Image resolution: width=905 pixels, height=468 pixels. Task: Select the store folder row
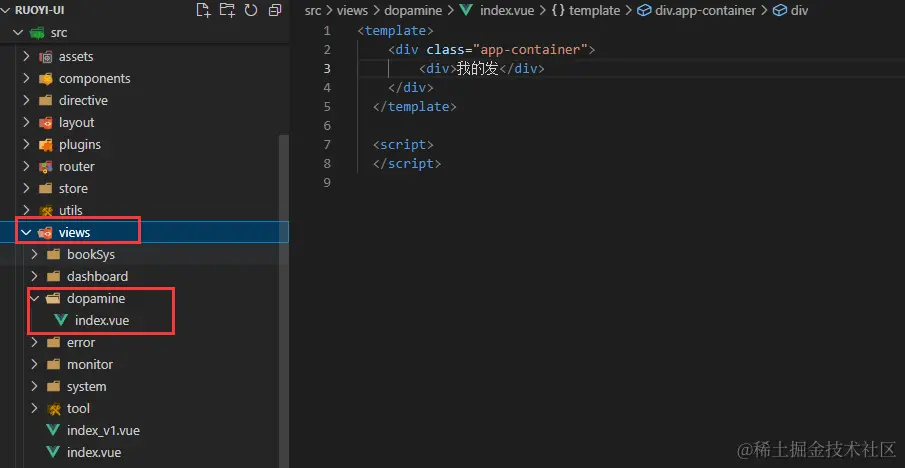[144, 188]
